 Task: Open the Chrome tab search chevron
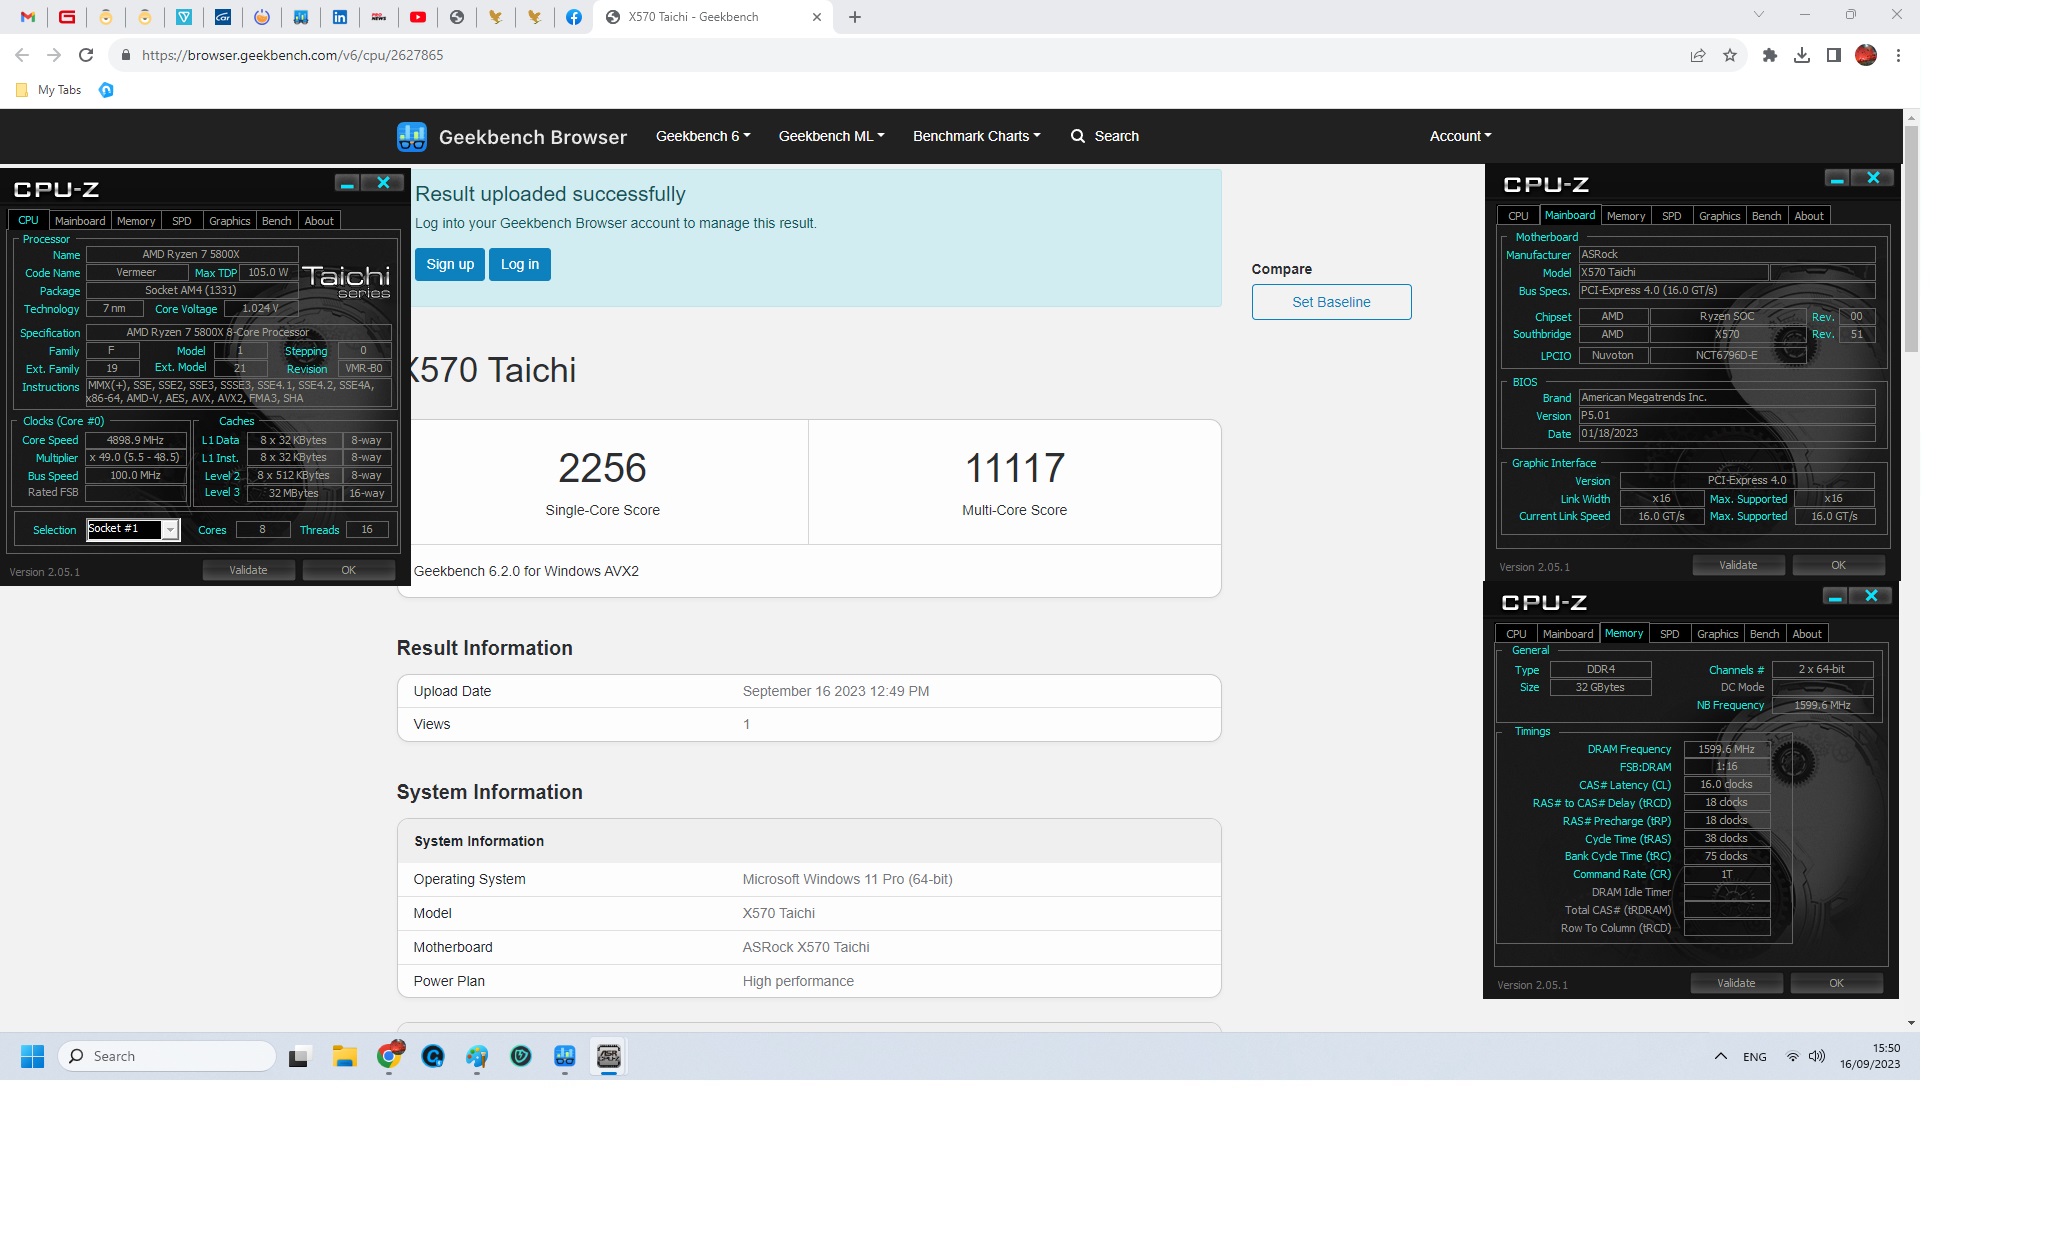[1759, 15]
